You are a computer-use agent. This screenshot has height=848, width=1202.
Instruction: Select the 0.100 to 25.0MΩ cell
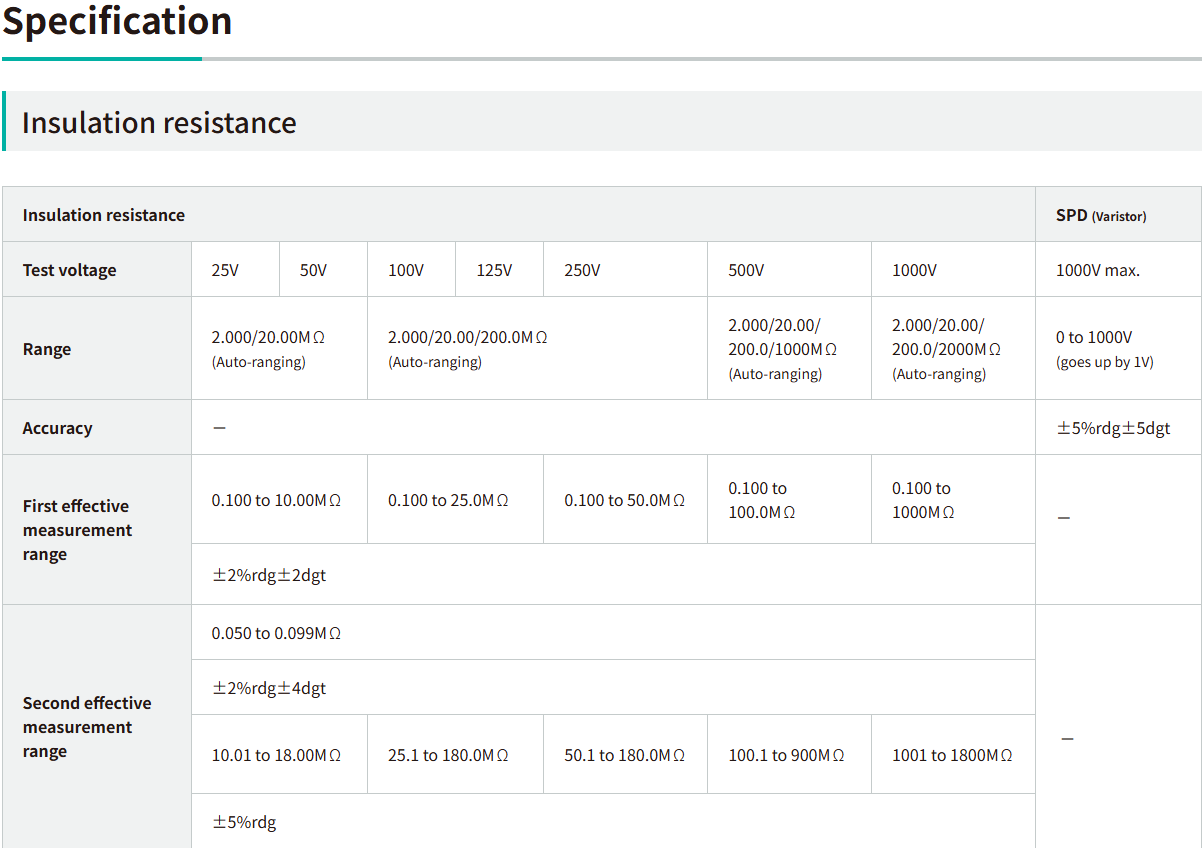coord(448,500)
